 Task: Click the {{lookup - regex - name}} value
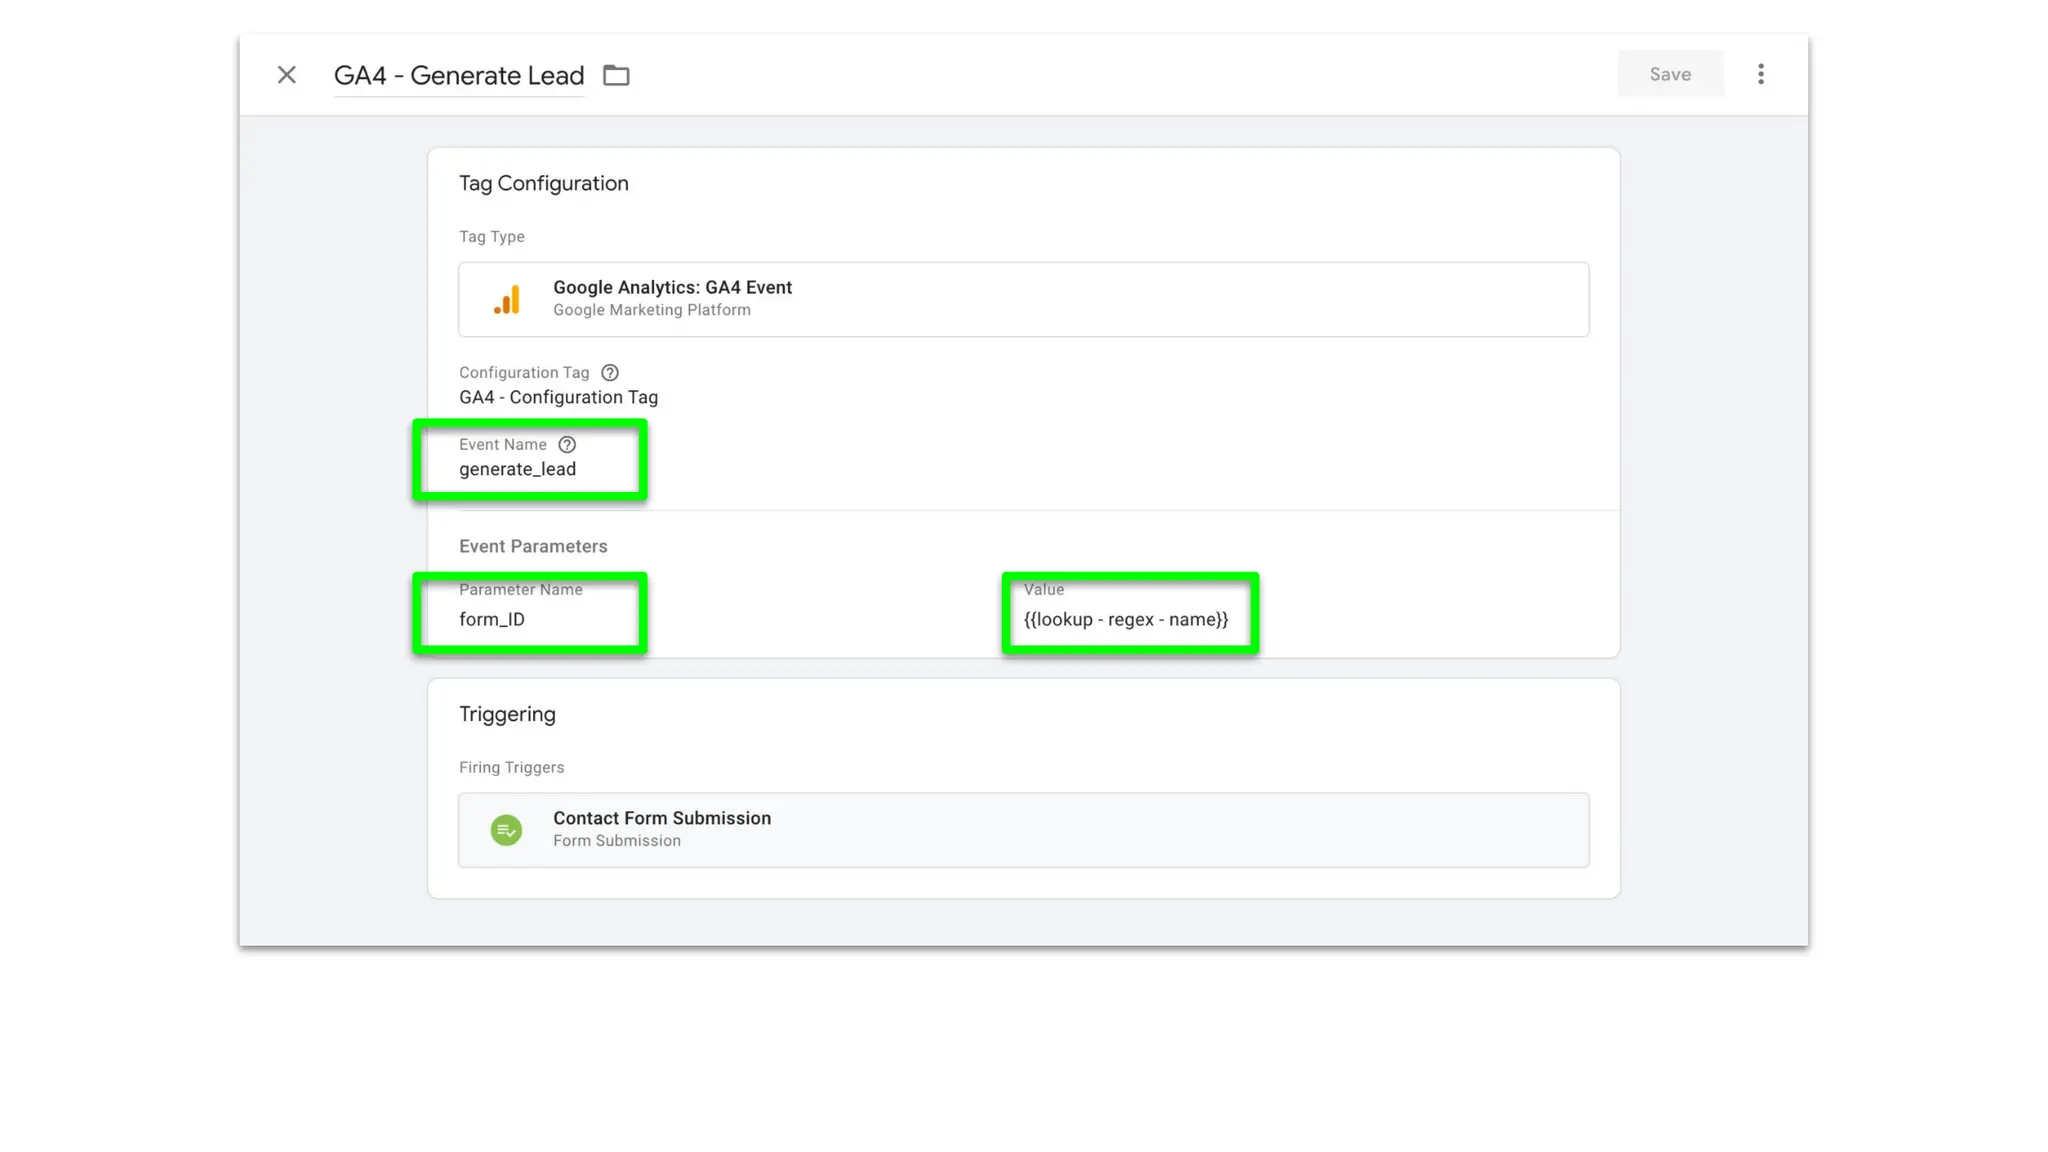click(x=1125, y=619)
